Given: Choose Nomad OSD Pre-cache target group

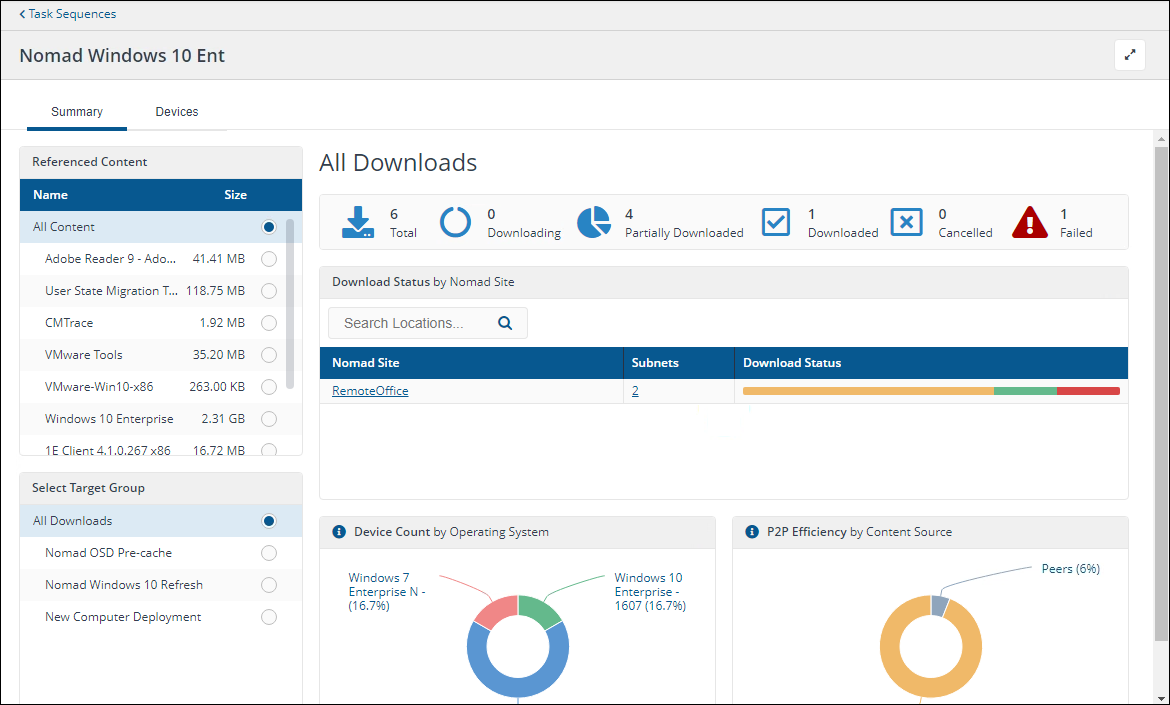Looking at the screenshot, I should click(268, 553).
